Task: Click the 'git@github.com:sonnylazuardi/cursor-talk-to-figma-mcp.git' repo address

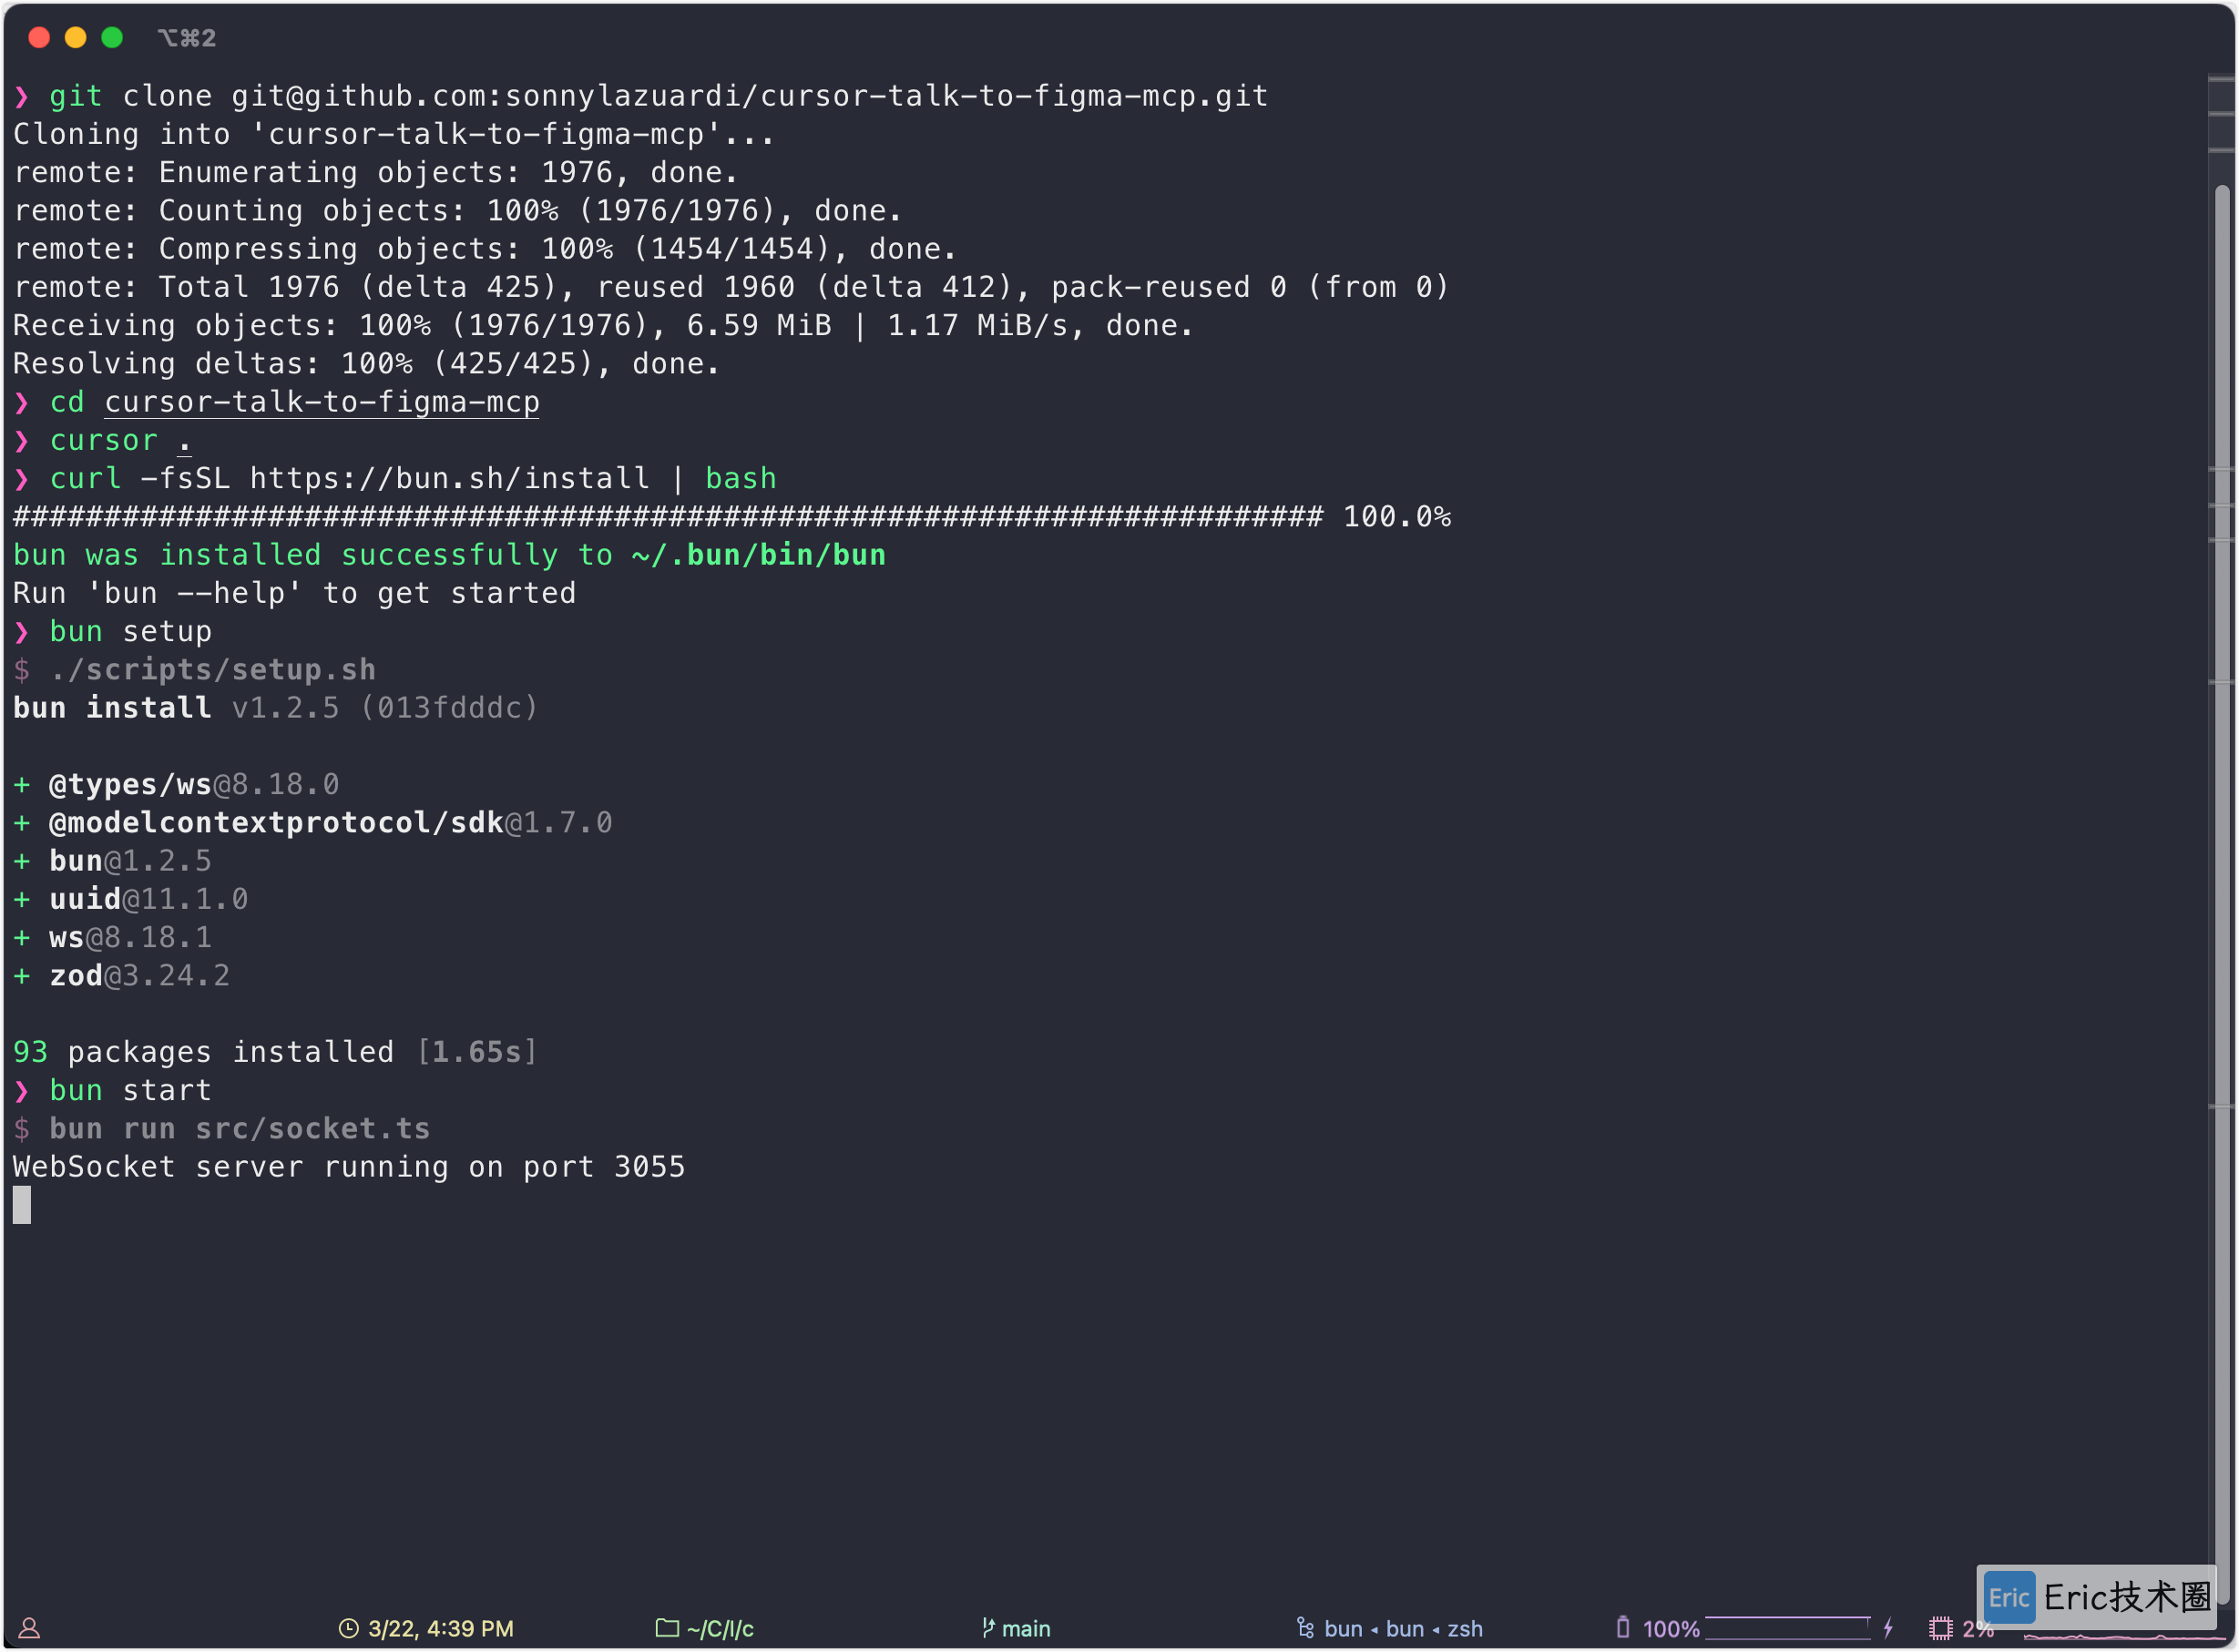Action: click(750, 96)
